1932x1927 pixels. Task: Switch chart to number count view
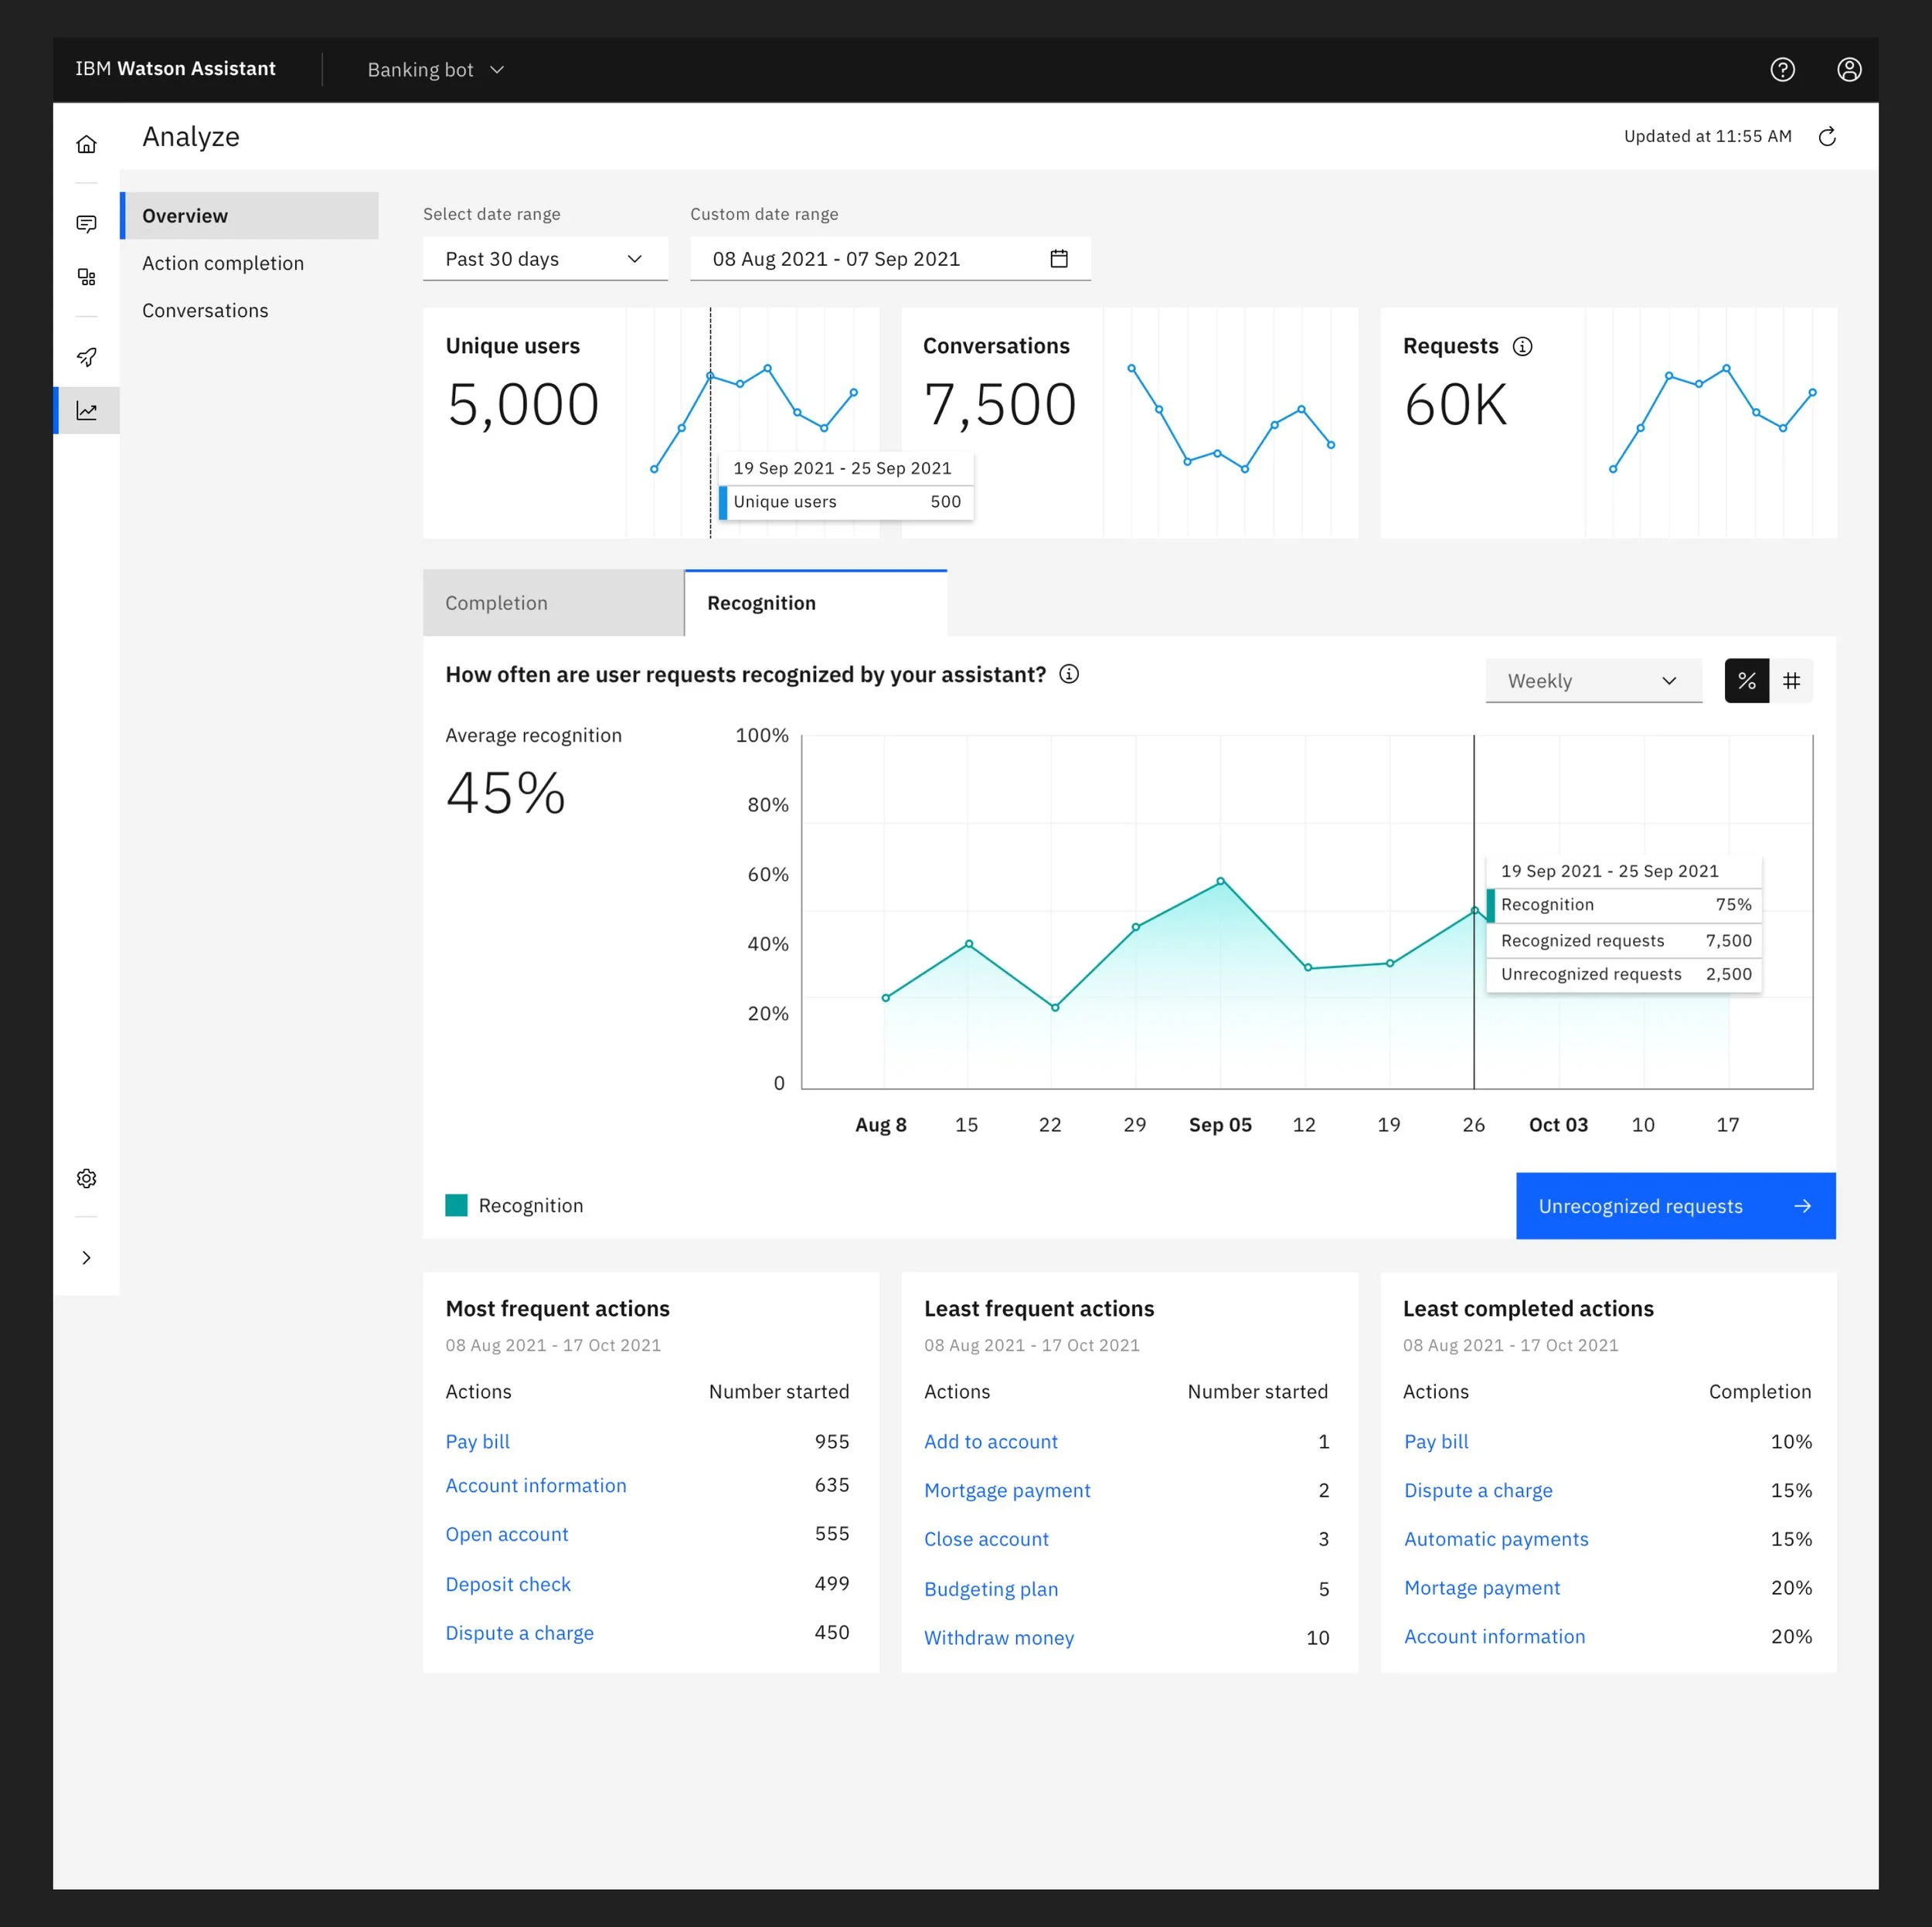[x=1791, y=681]
